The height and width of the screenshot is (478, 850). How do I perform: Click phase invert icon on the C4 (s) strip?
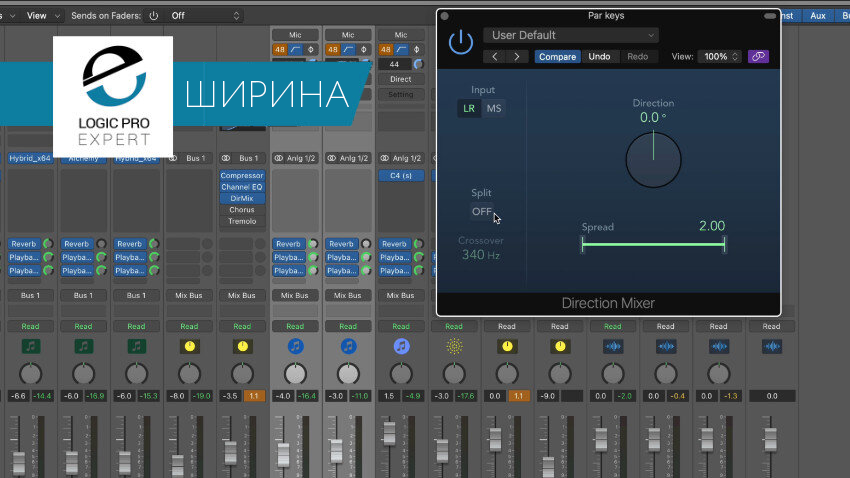[x=416, y=49]
